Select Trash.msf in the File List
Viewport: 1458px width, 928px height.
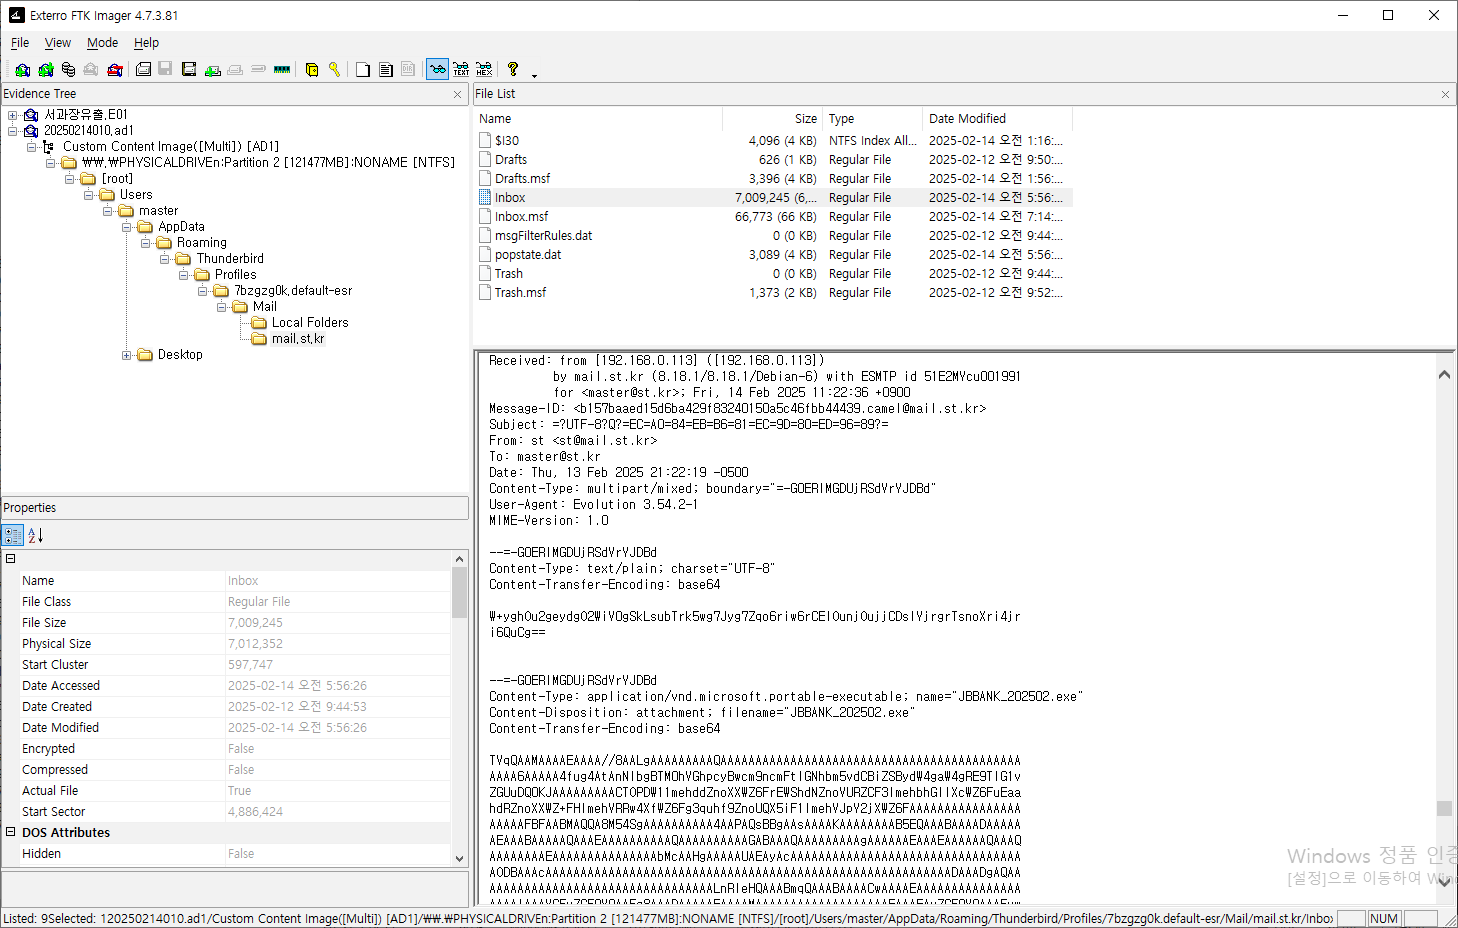[520, 293]
